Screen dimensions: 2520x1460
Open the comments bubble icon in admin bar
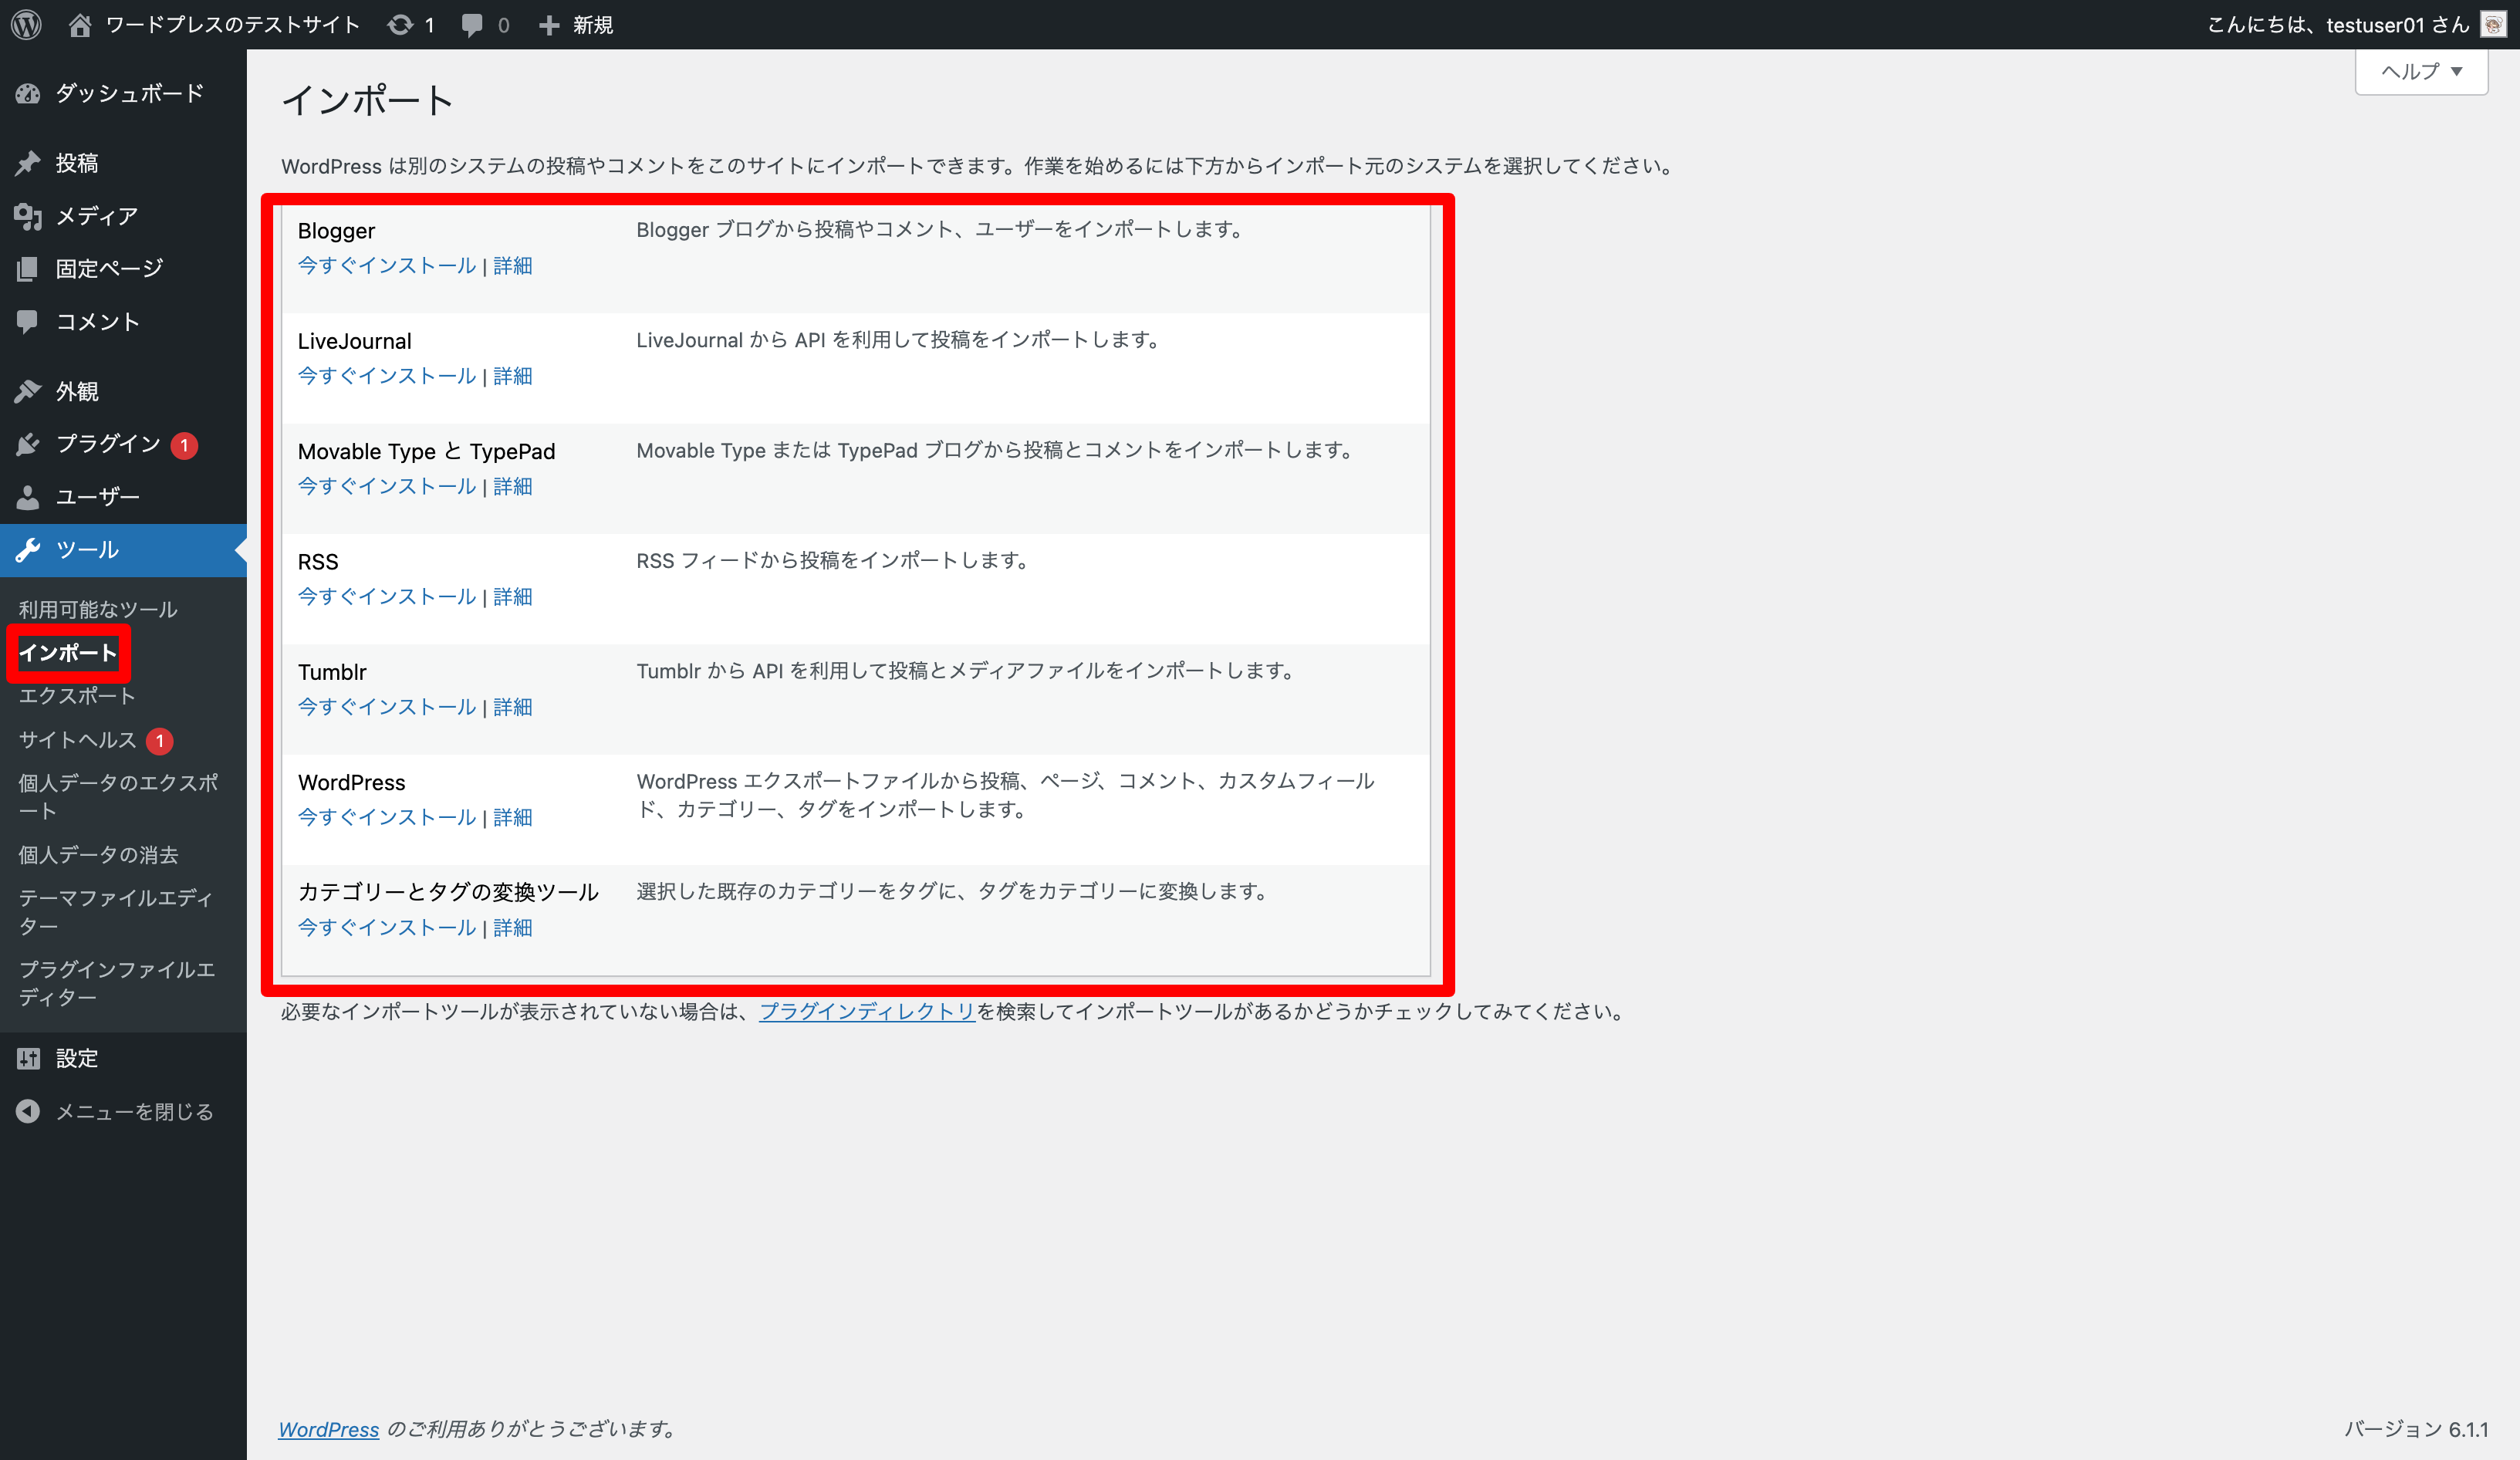pos(472,26)
